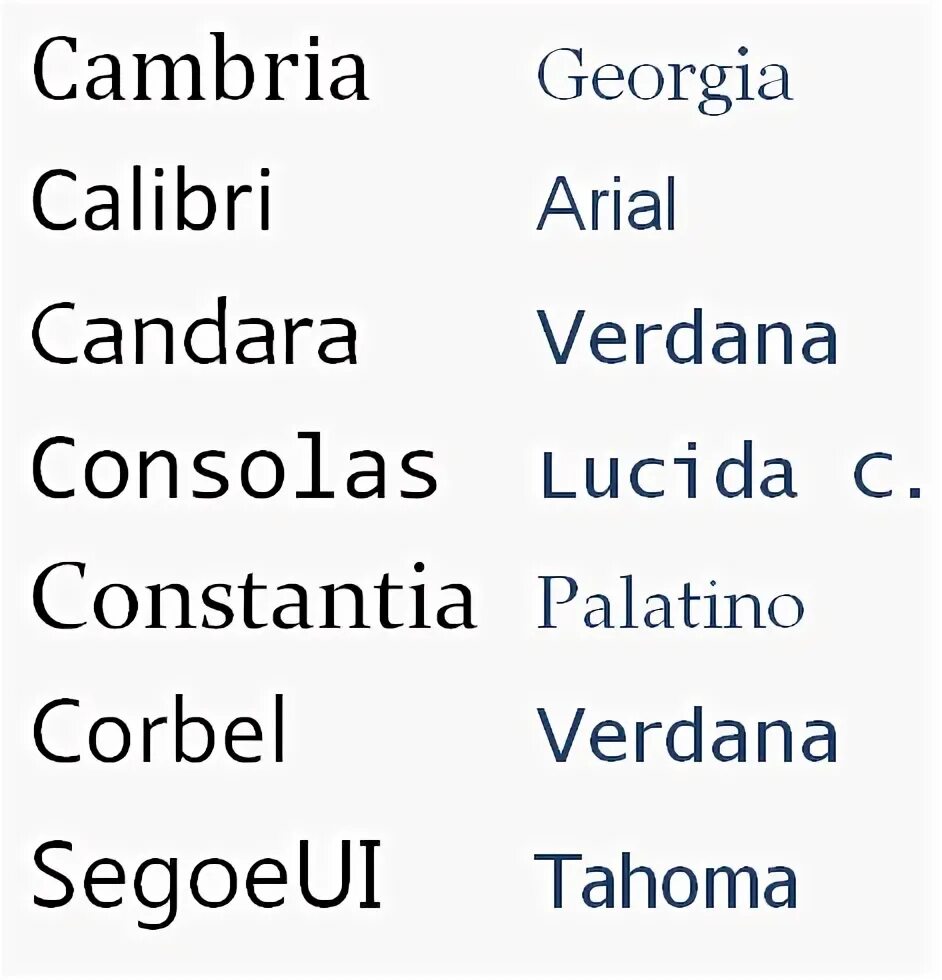Image resolution: width=942 pixels, height=980 pixels.
Task: Click Verdana beside Corbel
Action: tap(688, 735)
